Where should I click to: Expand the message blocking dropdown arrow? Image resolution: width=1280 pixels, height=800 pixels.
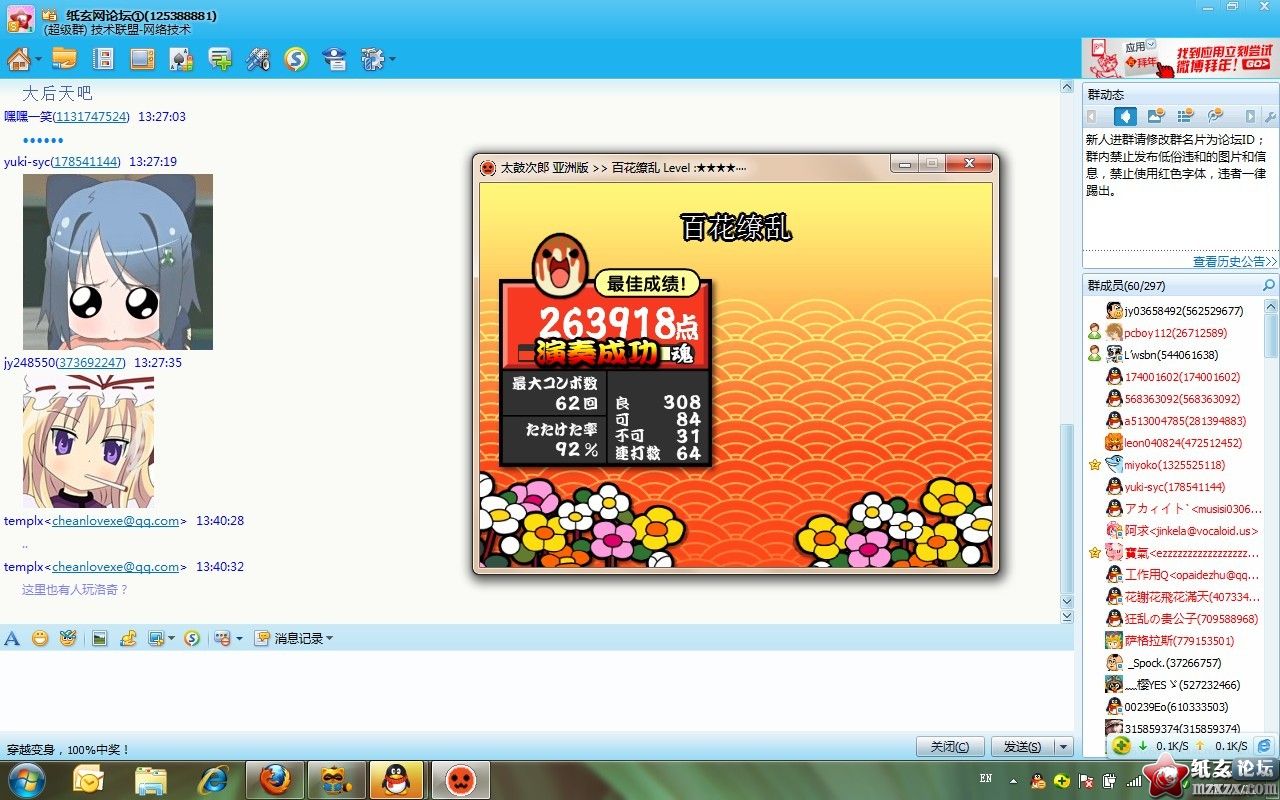tap(239, 638)
